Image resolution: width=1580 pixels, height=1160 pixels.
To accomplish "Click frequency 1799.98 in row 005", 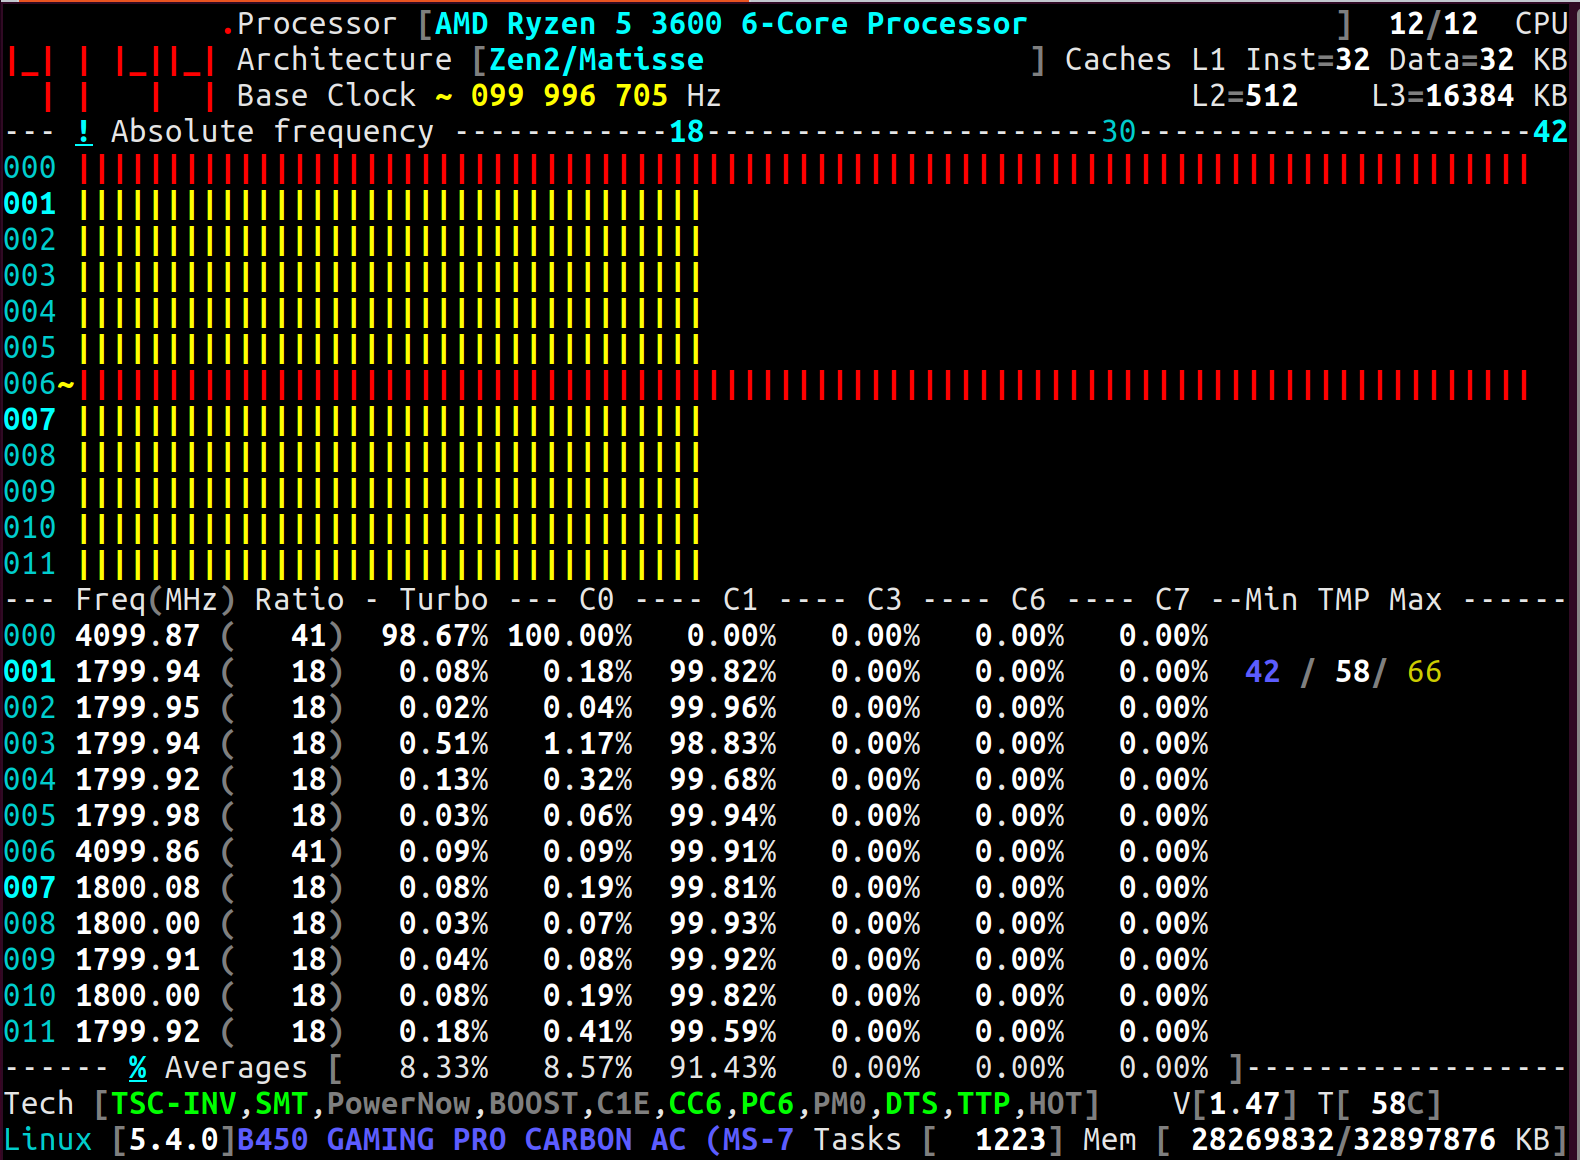I will [138, 816].
